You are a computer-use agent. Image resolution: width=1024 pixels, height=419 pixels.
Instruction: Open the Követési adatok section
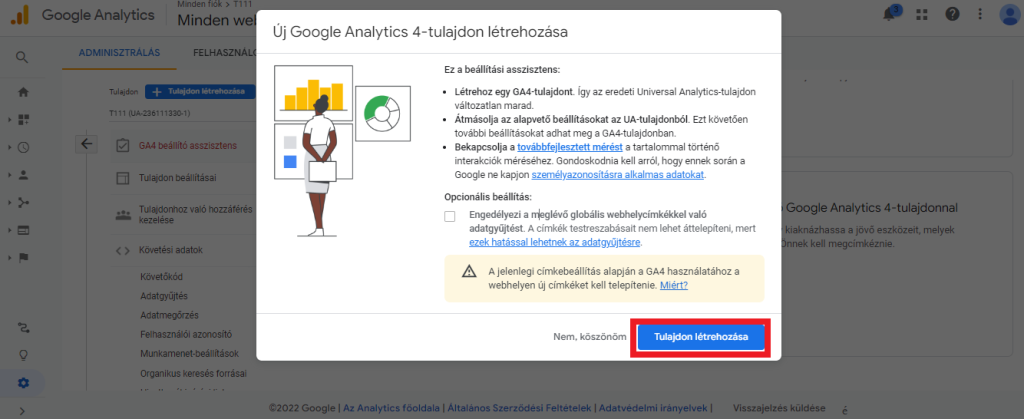[x=170, y=250]
